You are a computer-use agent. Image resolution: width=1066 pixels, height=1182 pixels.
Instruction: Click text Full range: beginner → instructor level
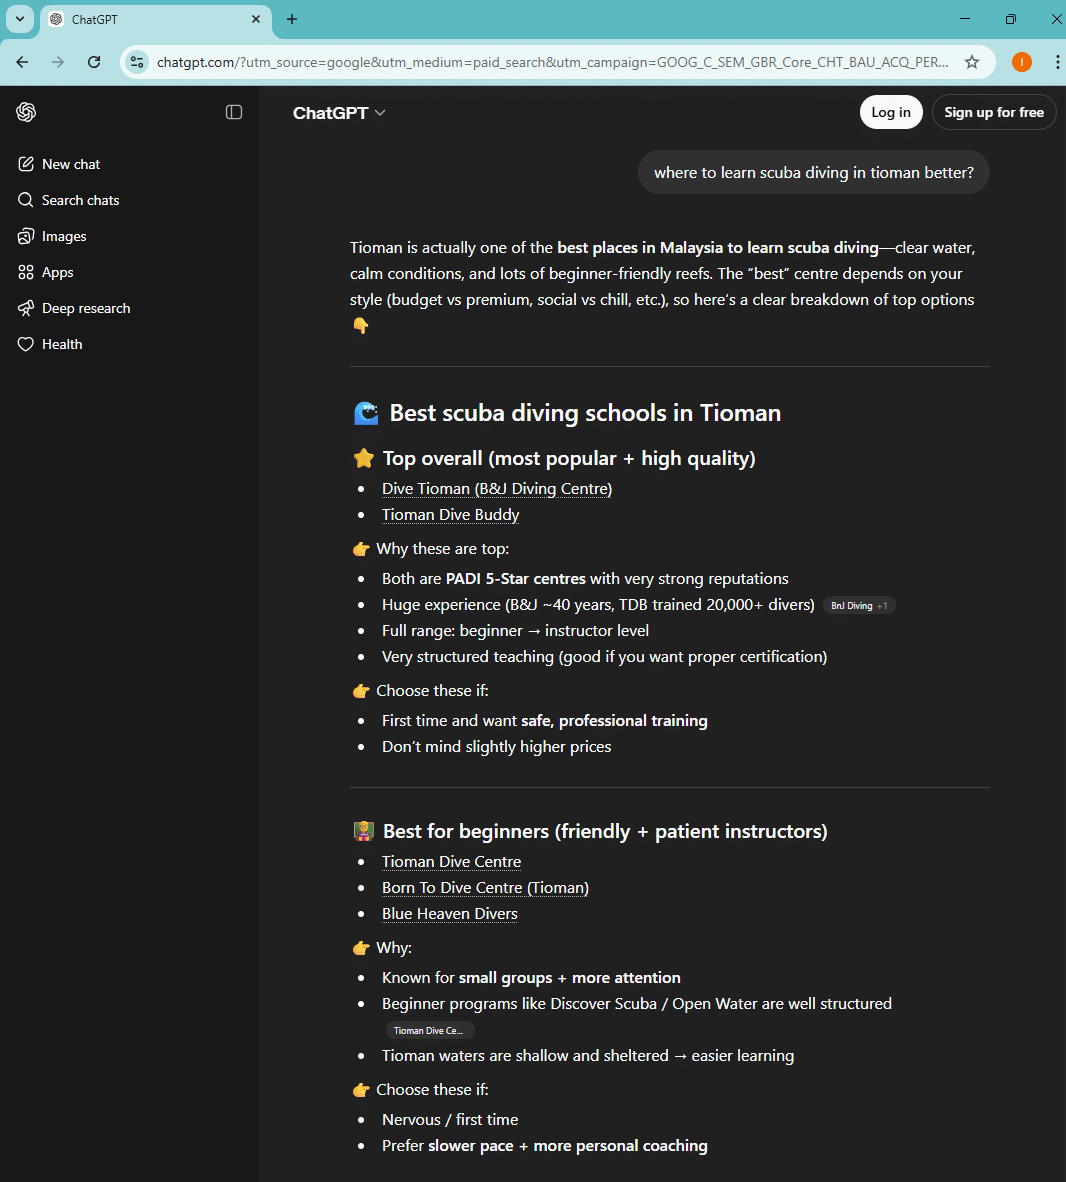(515, 631)
